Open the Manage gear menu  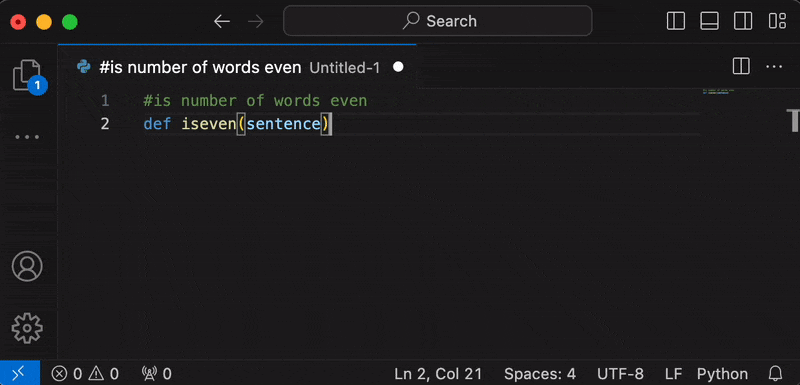[x=28, y=328]
